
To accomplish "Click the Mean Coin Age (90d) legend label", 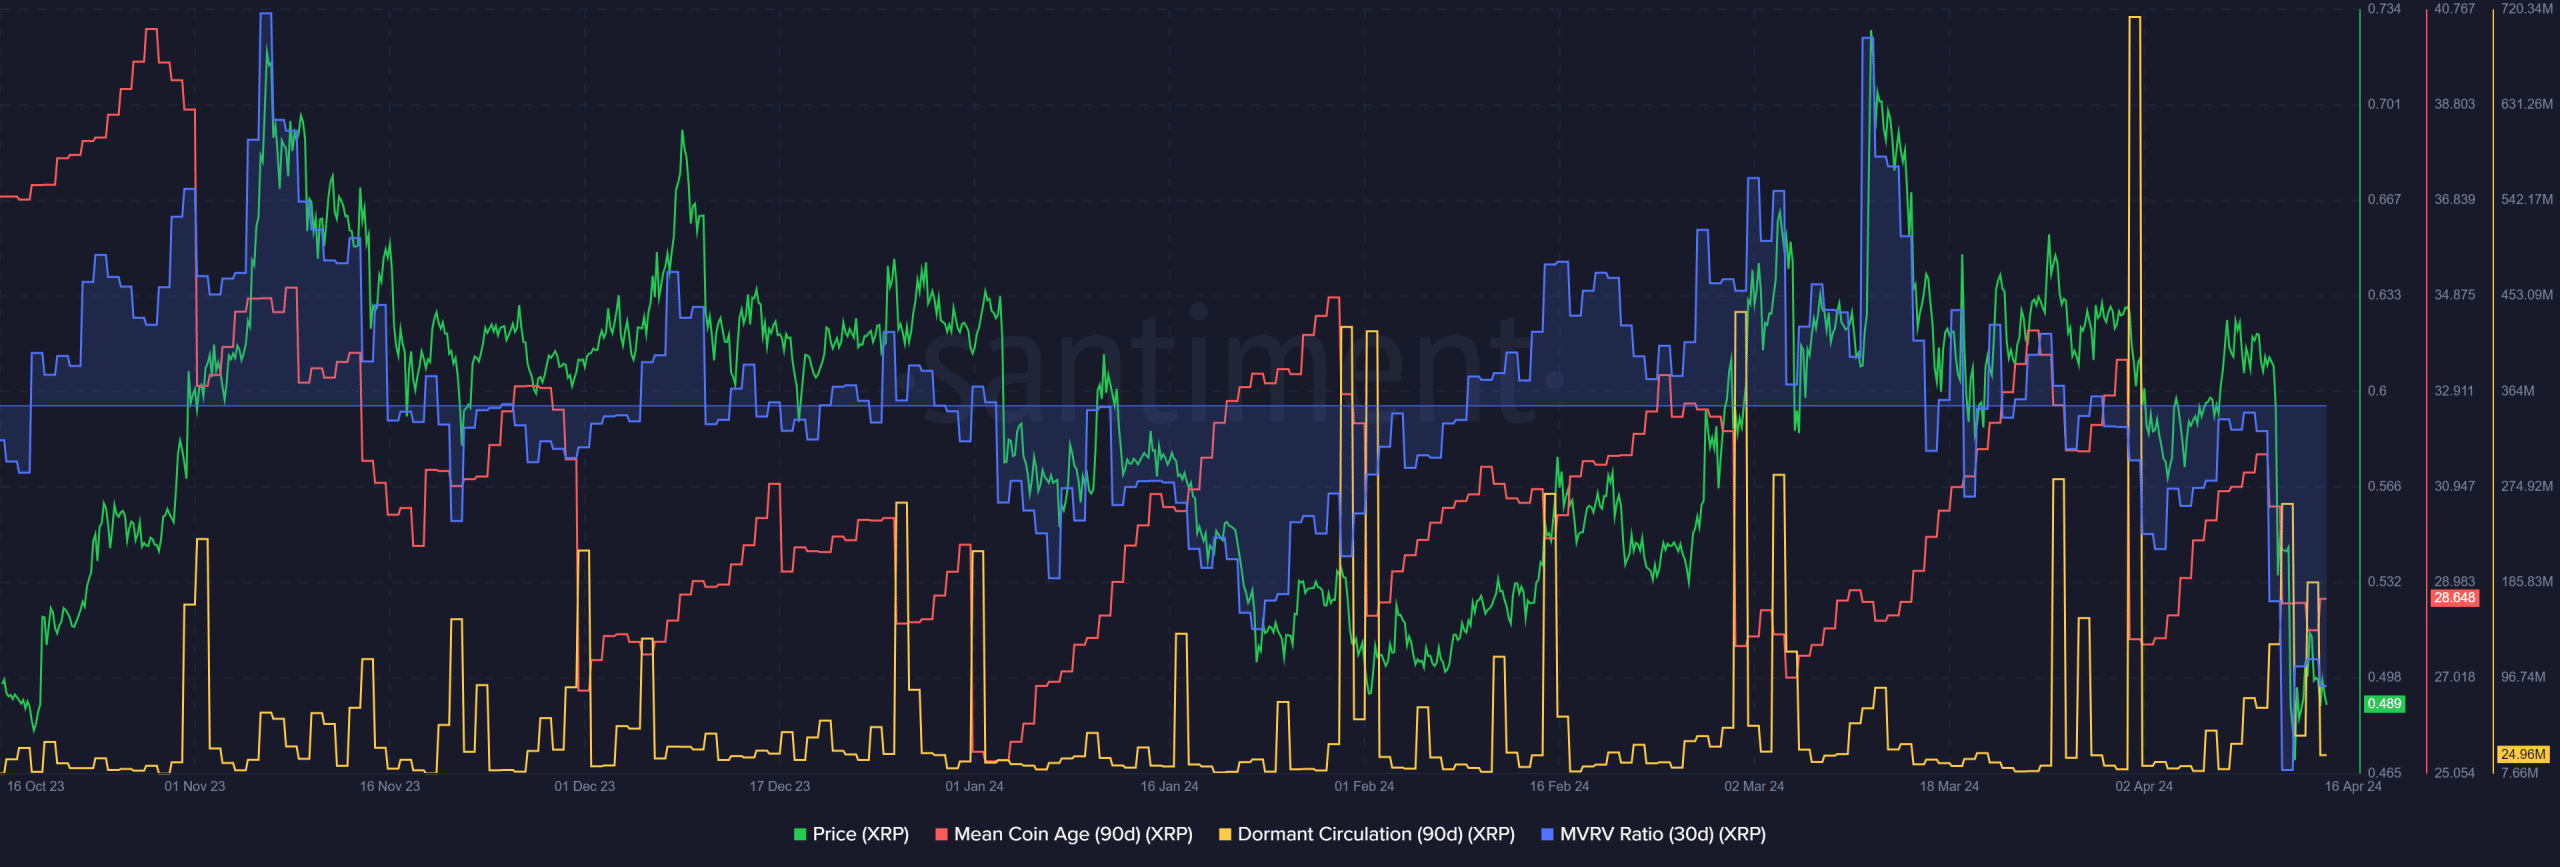I will (x=1073, y=834).
